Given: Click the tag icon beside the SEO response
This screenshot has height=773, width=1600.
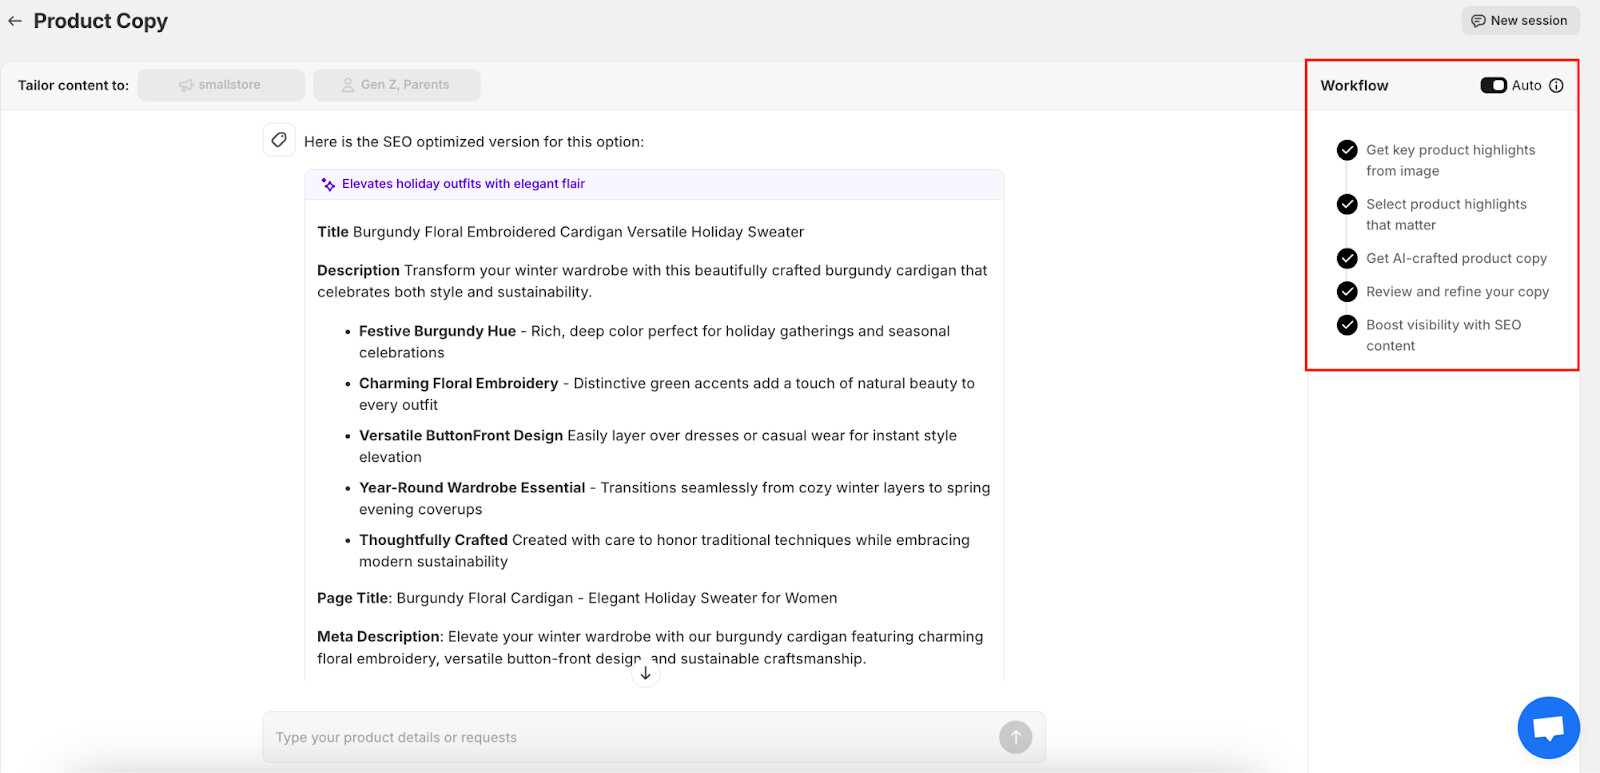Looking at the screenshot, I should tap(279, 140).
